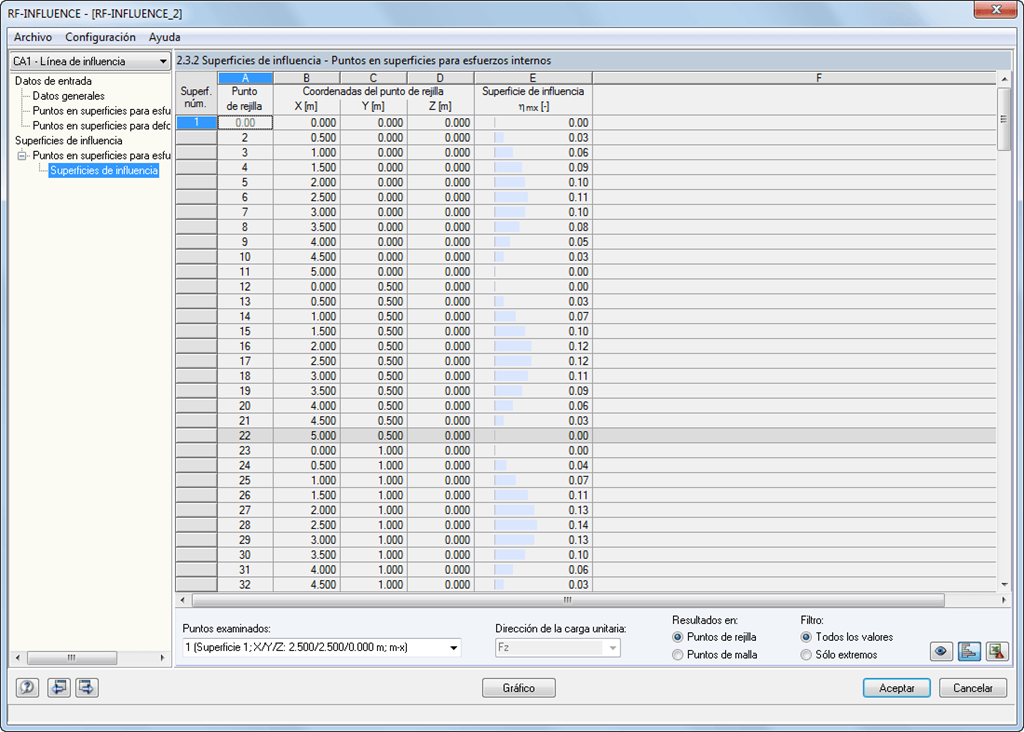Screen dimensions: 1024x732
Task: Click grid point 12 cell
Action: tap(245, 287)
